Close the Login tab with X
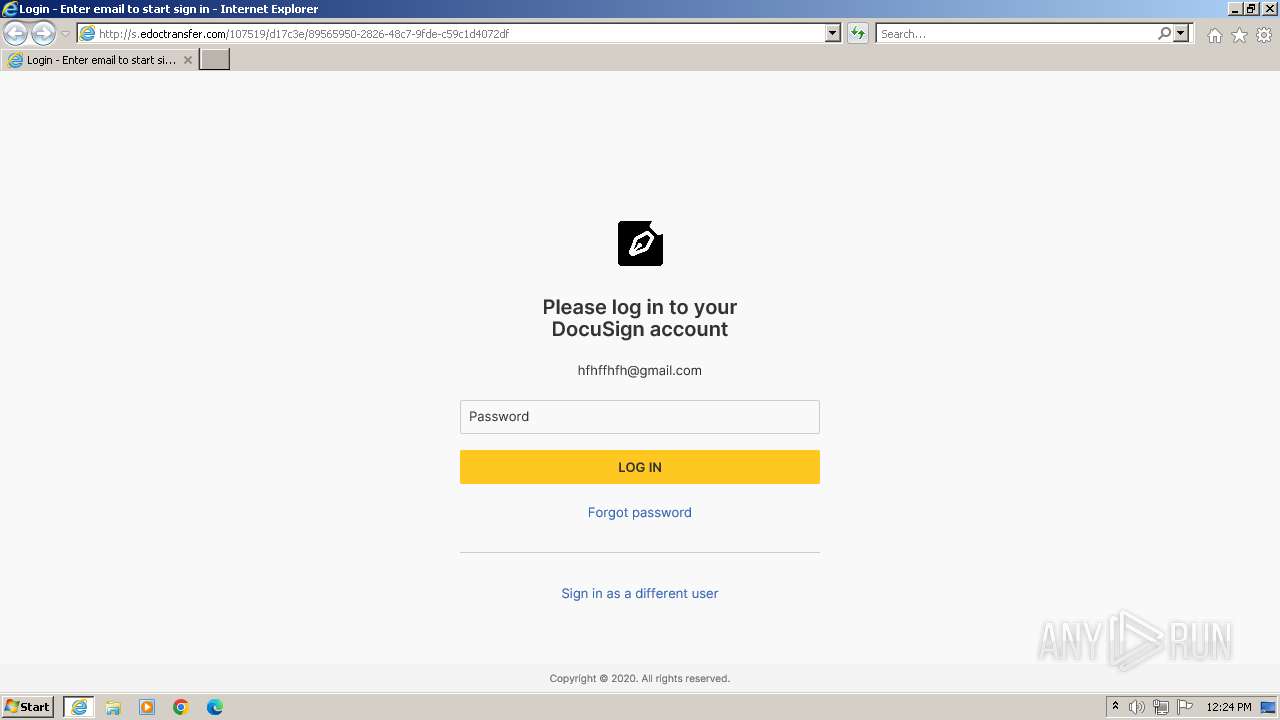The height and width of the screenshot is (720, 1280). [x=188, y=60]
